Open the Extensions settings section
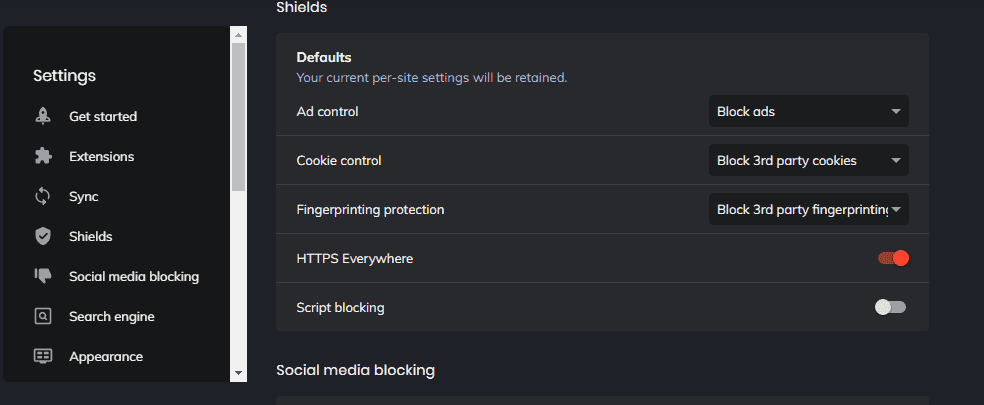Screen dimensions: 984x405 tap(102, 156)
